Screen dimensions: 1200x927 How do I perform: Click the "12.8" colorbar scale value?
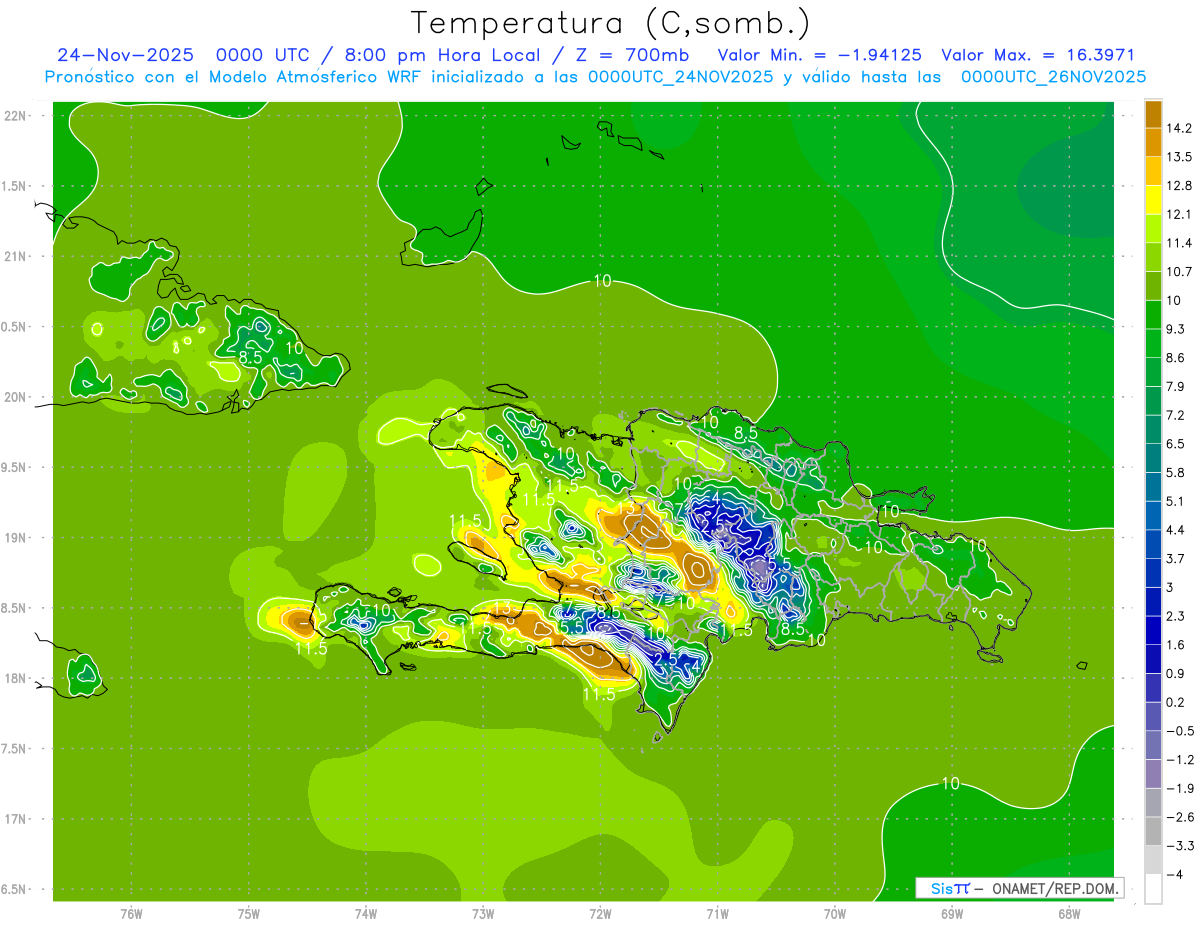tap(1180, 185)
